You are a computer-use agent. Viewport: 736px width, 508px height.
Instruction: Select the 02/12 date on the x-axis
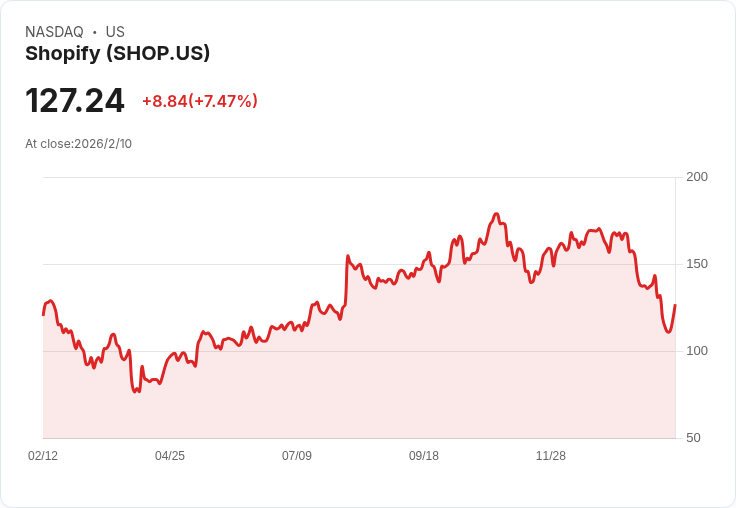(x=43, y=456)
